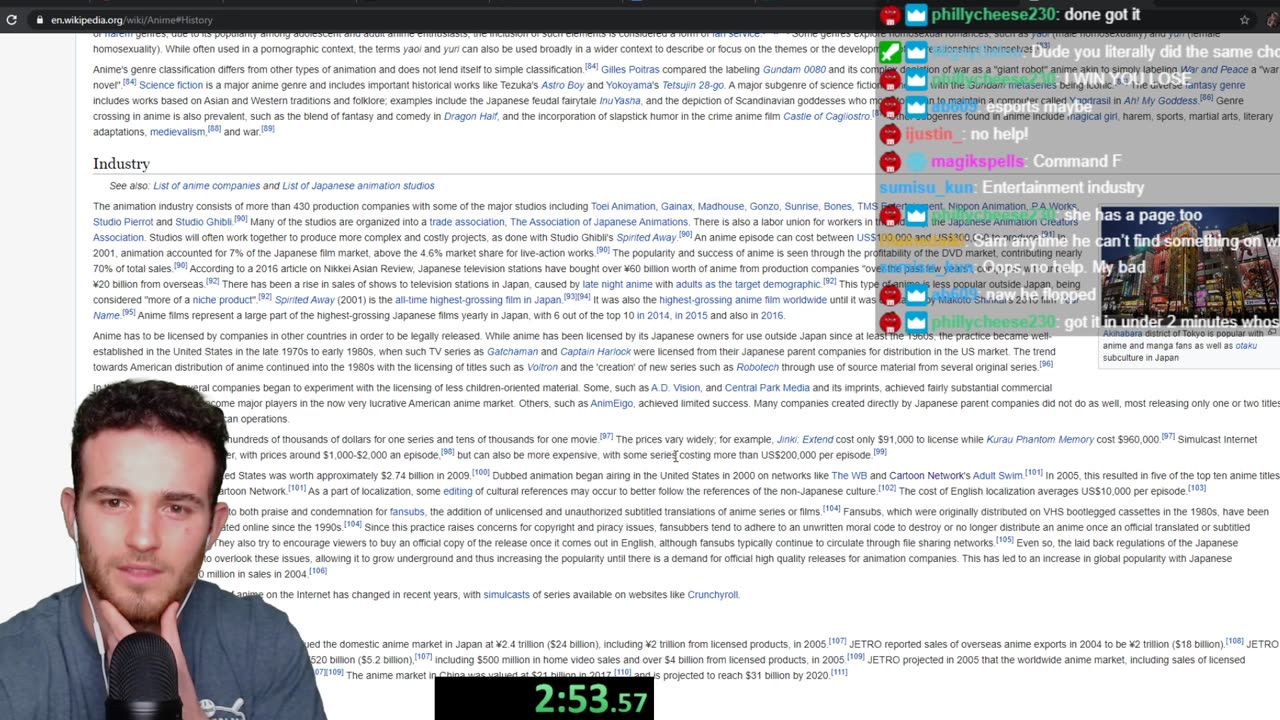Open the Captain Harlock link
1280x720 pixels.
pos(595,352)
